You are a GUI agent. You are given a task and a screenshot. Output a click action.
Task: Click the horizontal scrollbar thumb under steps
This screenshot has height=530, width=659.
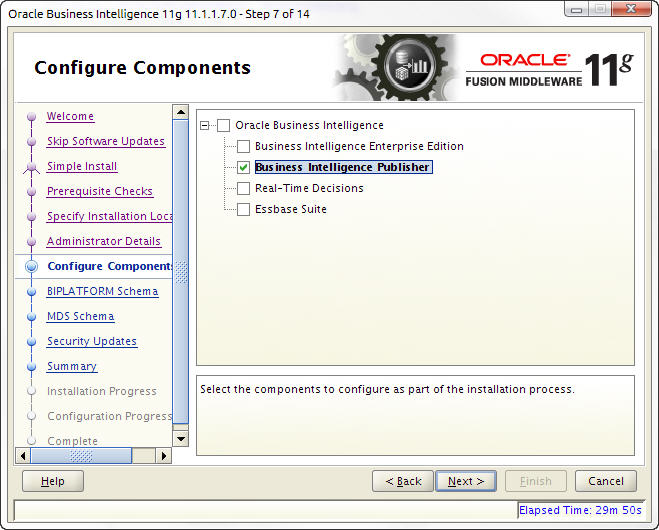click(81, 456)
